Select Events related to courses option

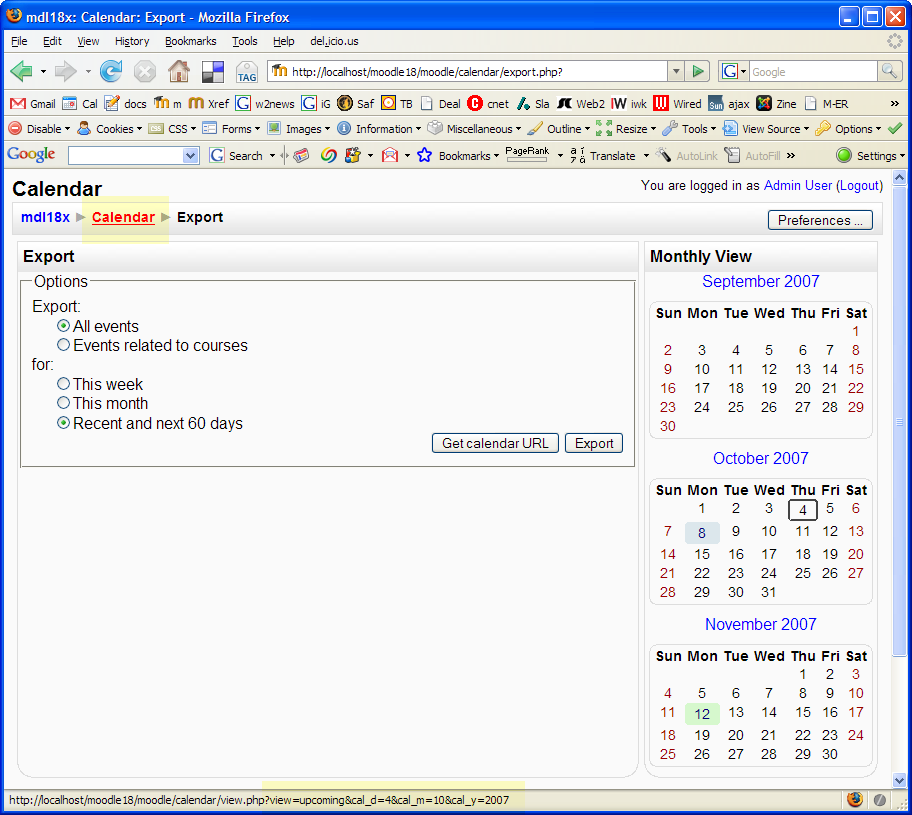coord(63,345)
